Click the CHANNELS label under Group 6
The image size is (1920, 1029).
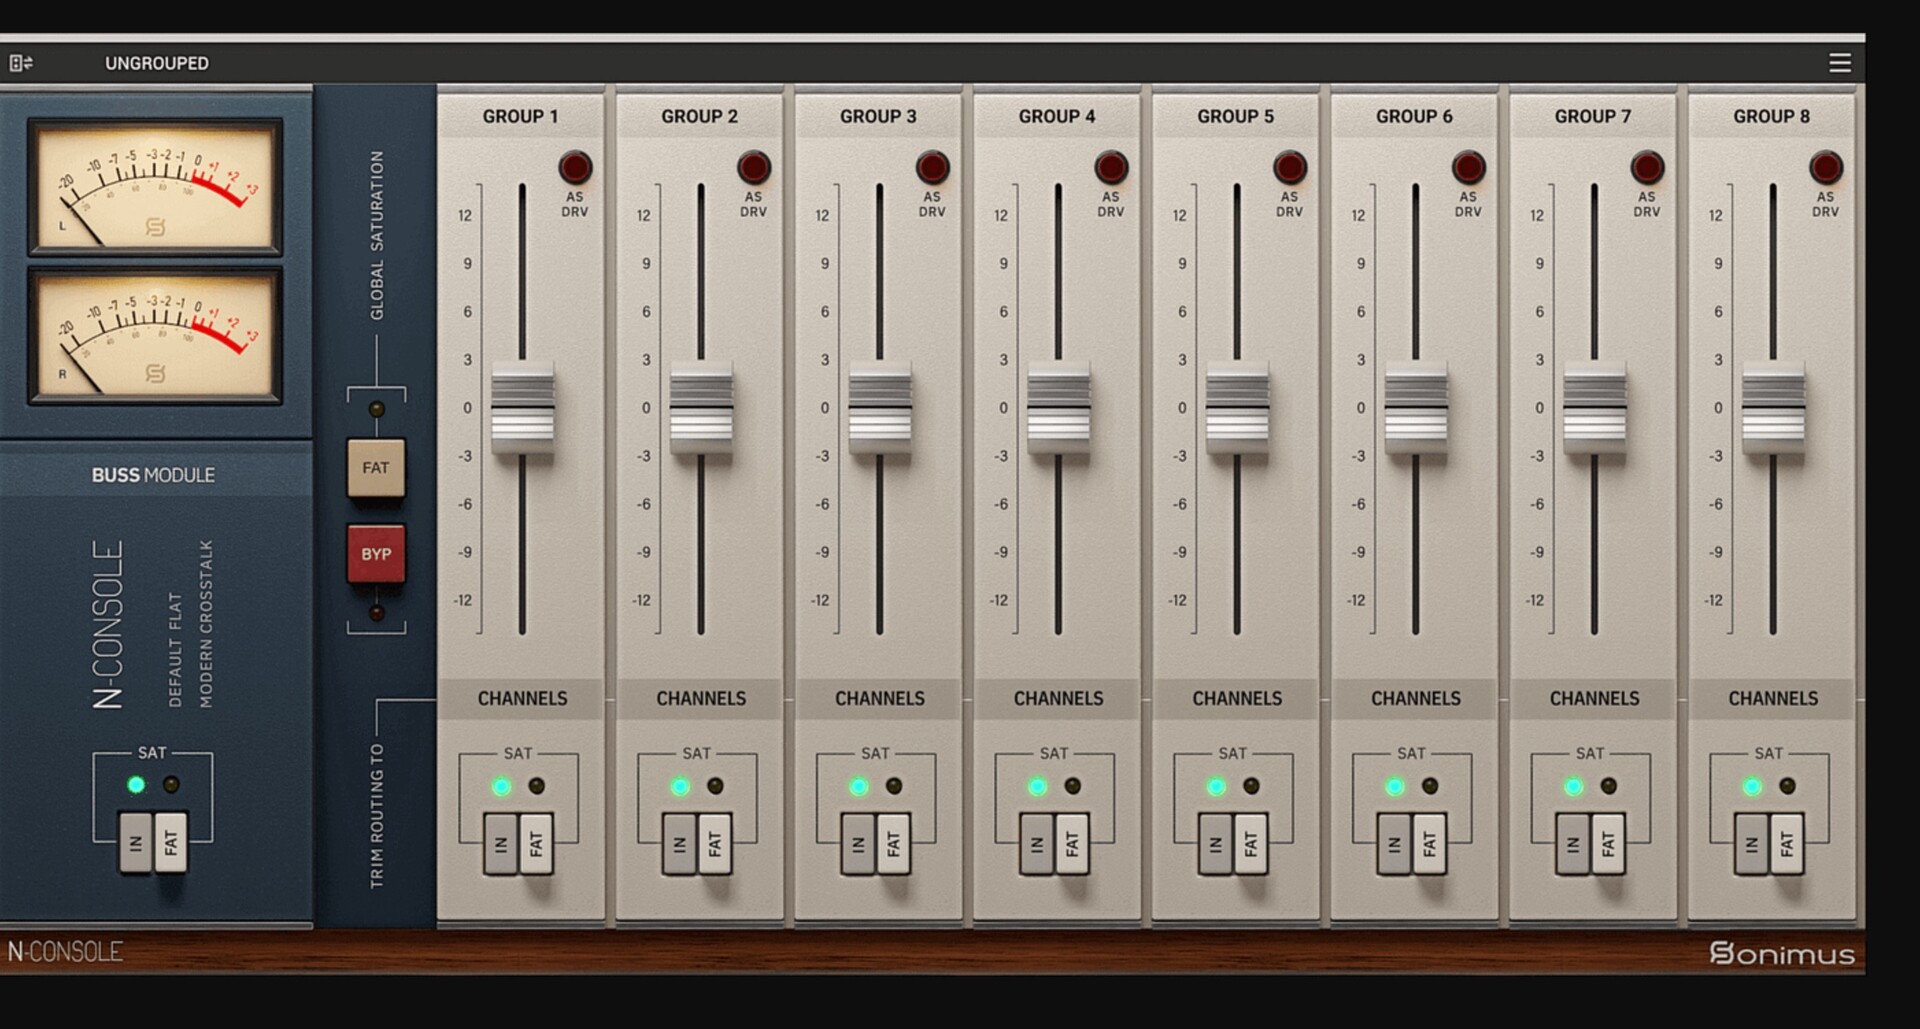1416,698
